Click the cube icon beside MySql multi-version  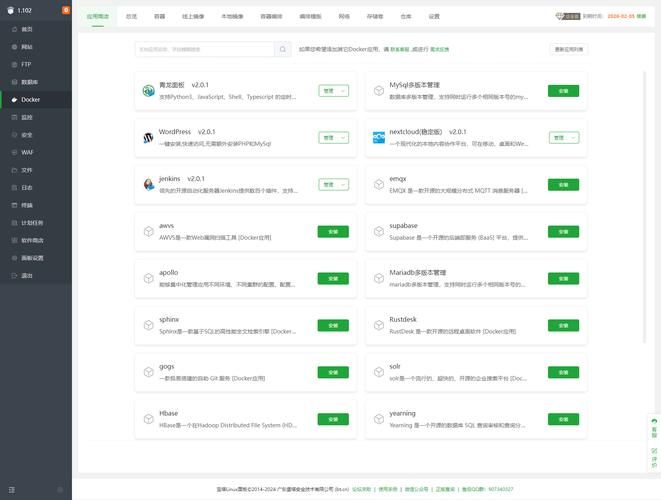379,91
